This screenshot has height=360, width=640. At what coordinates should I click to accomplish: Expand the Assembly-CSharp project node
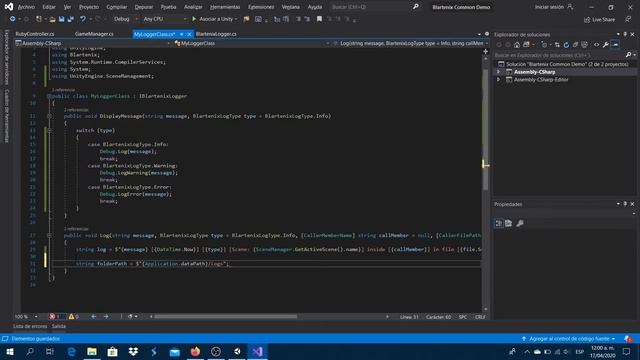(498, 72)
